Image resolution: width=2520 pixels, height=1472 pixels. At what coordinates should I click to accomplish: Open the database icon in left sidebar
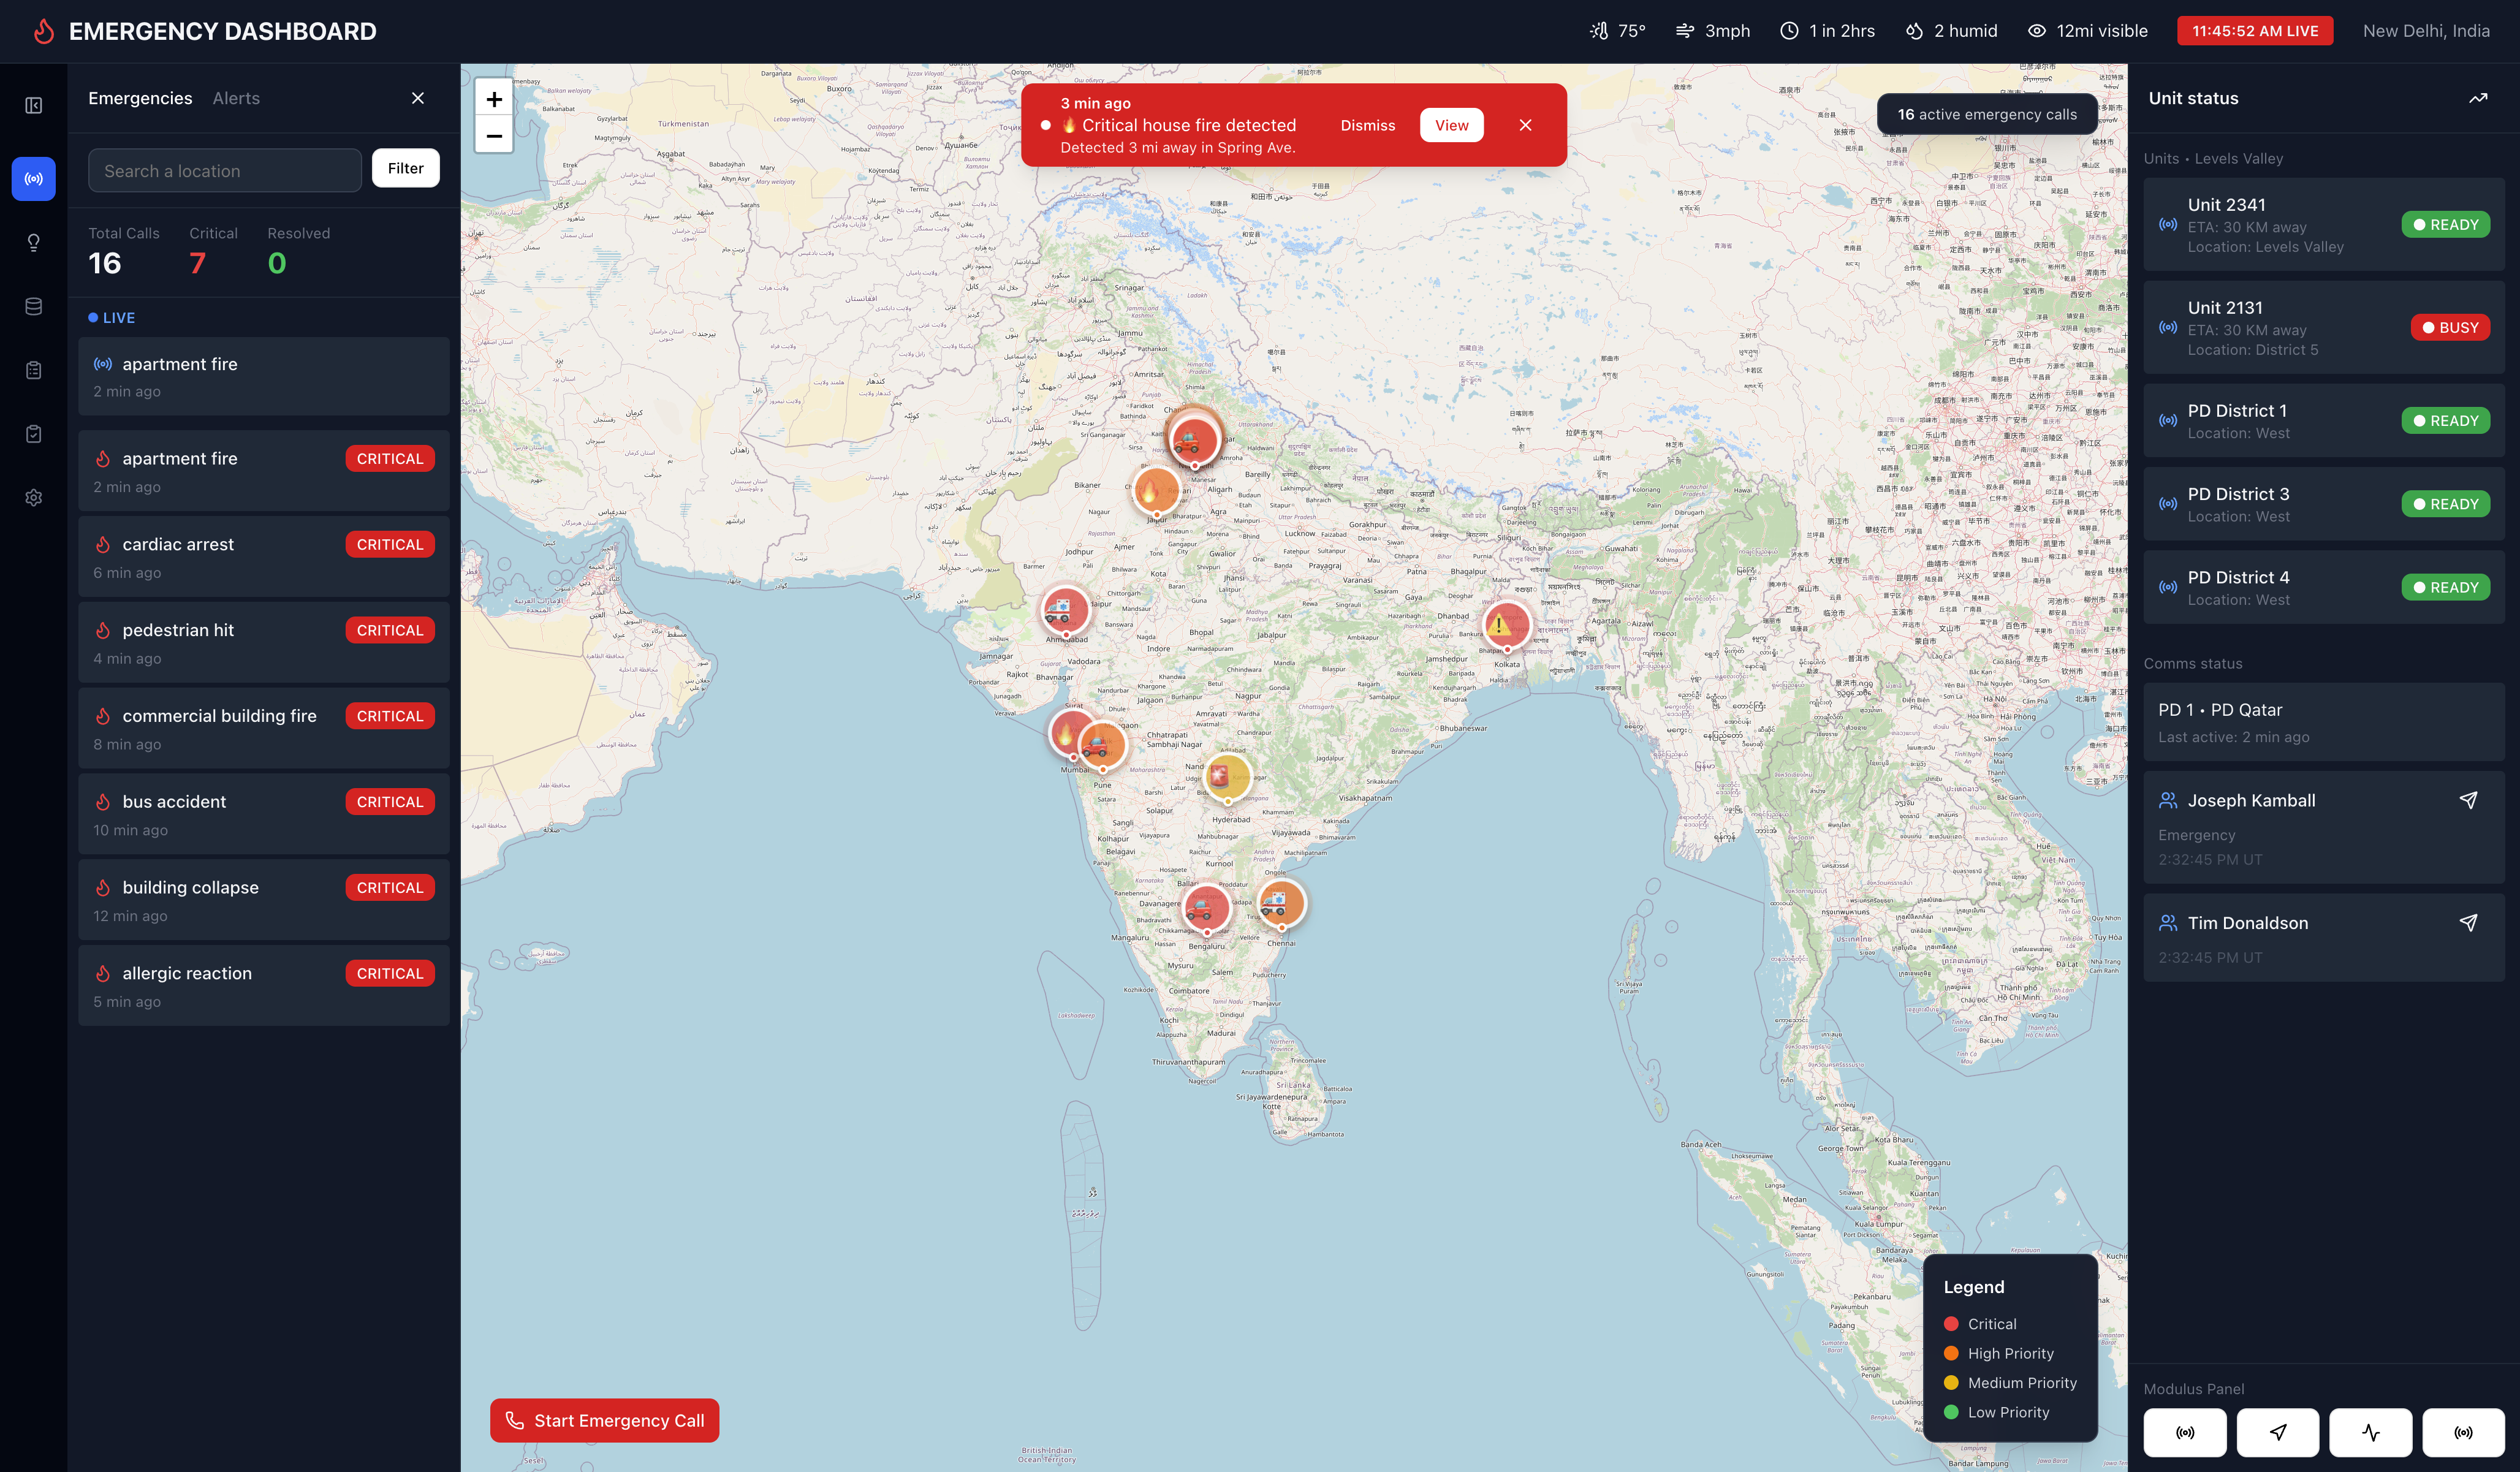(x=33, y=307)
